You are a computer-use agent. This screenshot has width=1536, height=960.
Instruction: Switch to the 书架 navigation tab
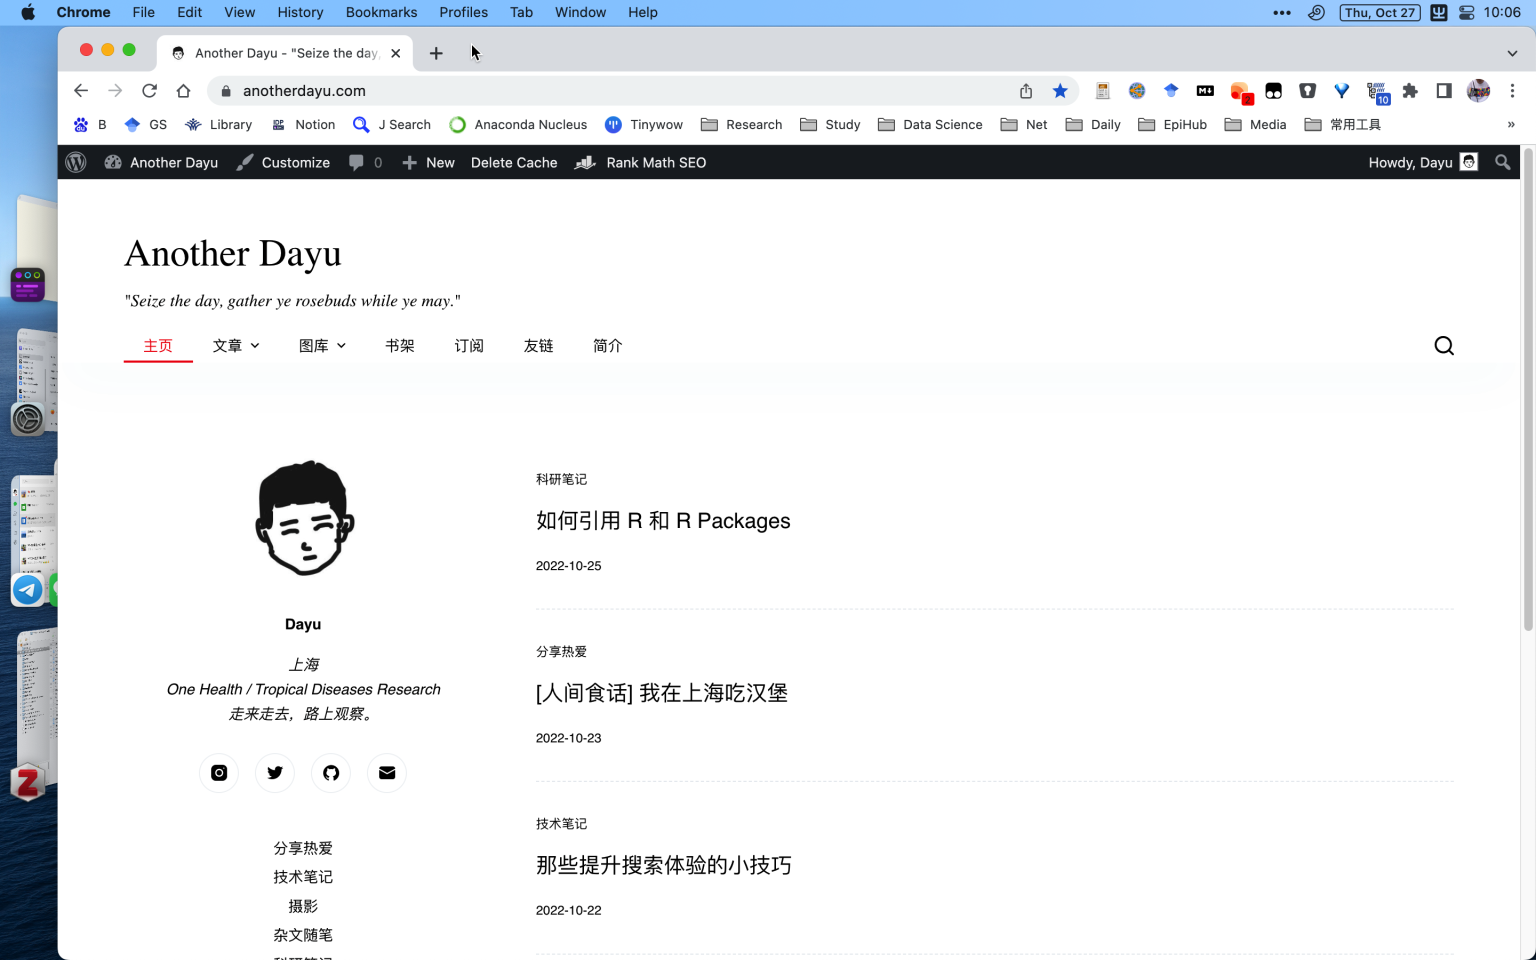400,345
